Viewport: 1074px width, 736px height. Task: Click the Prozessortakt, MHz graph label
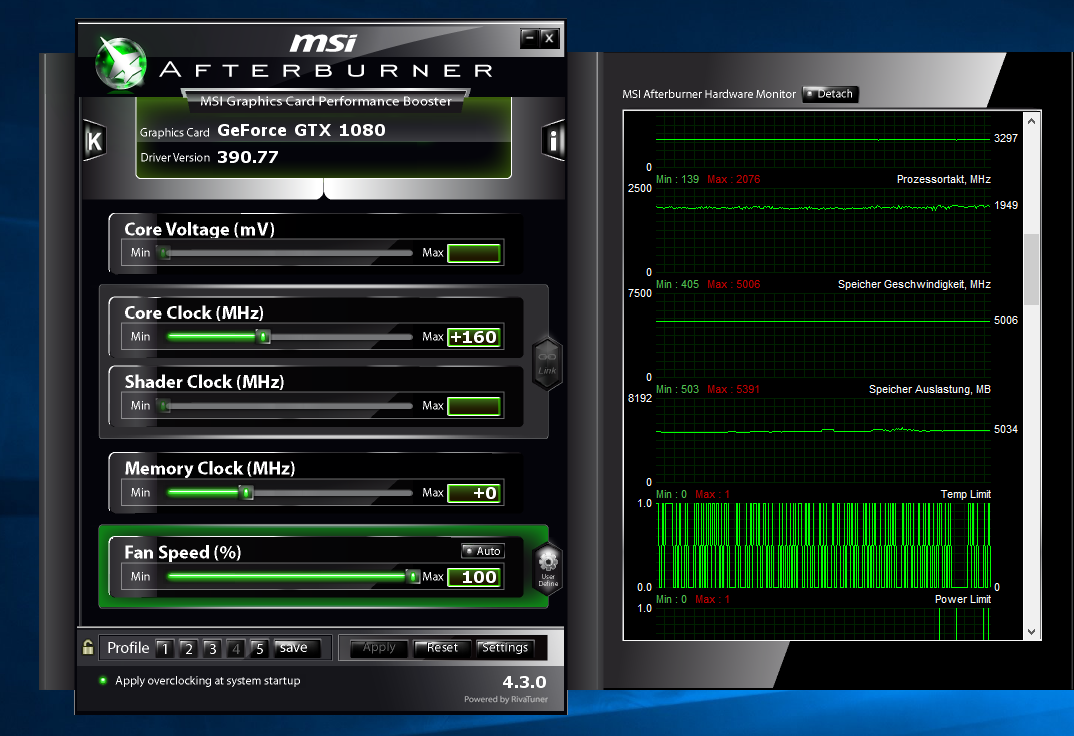coord(943,179)
